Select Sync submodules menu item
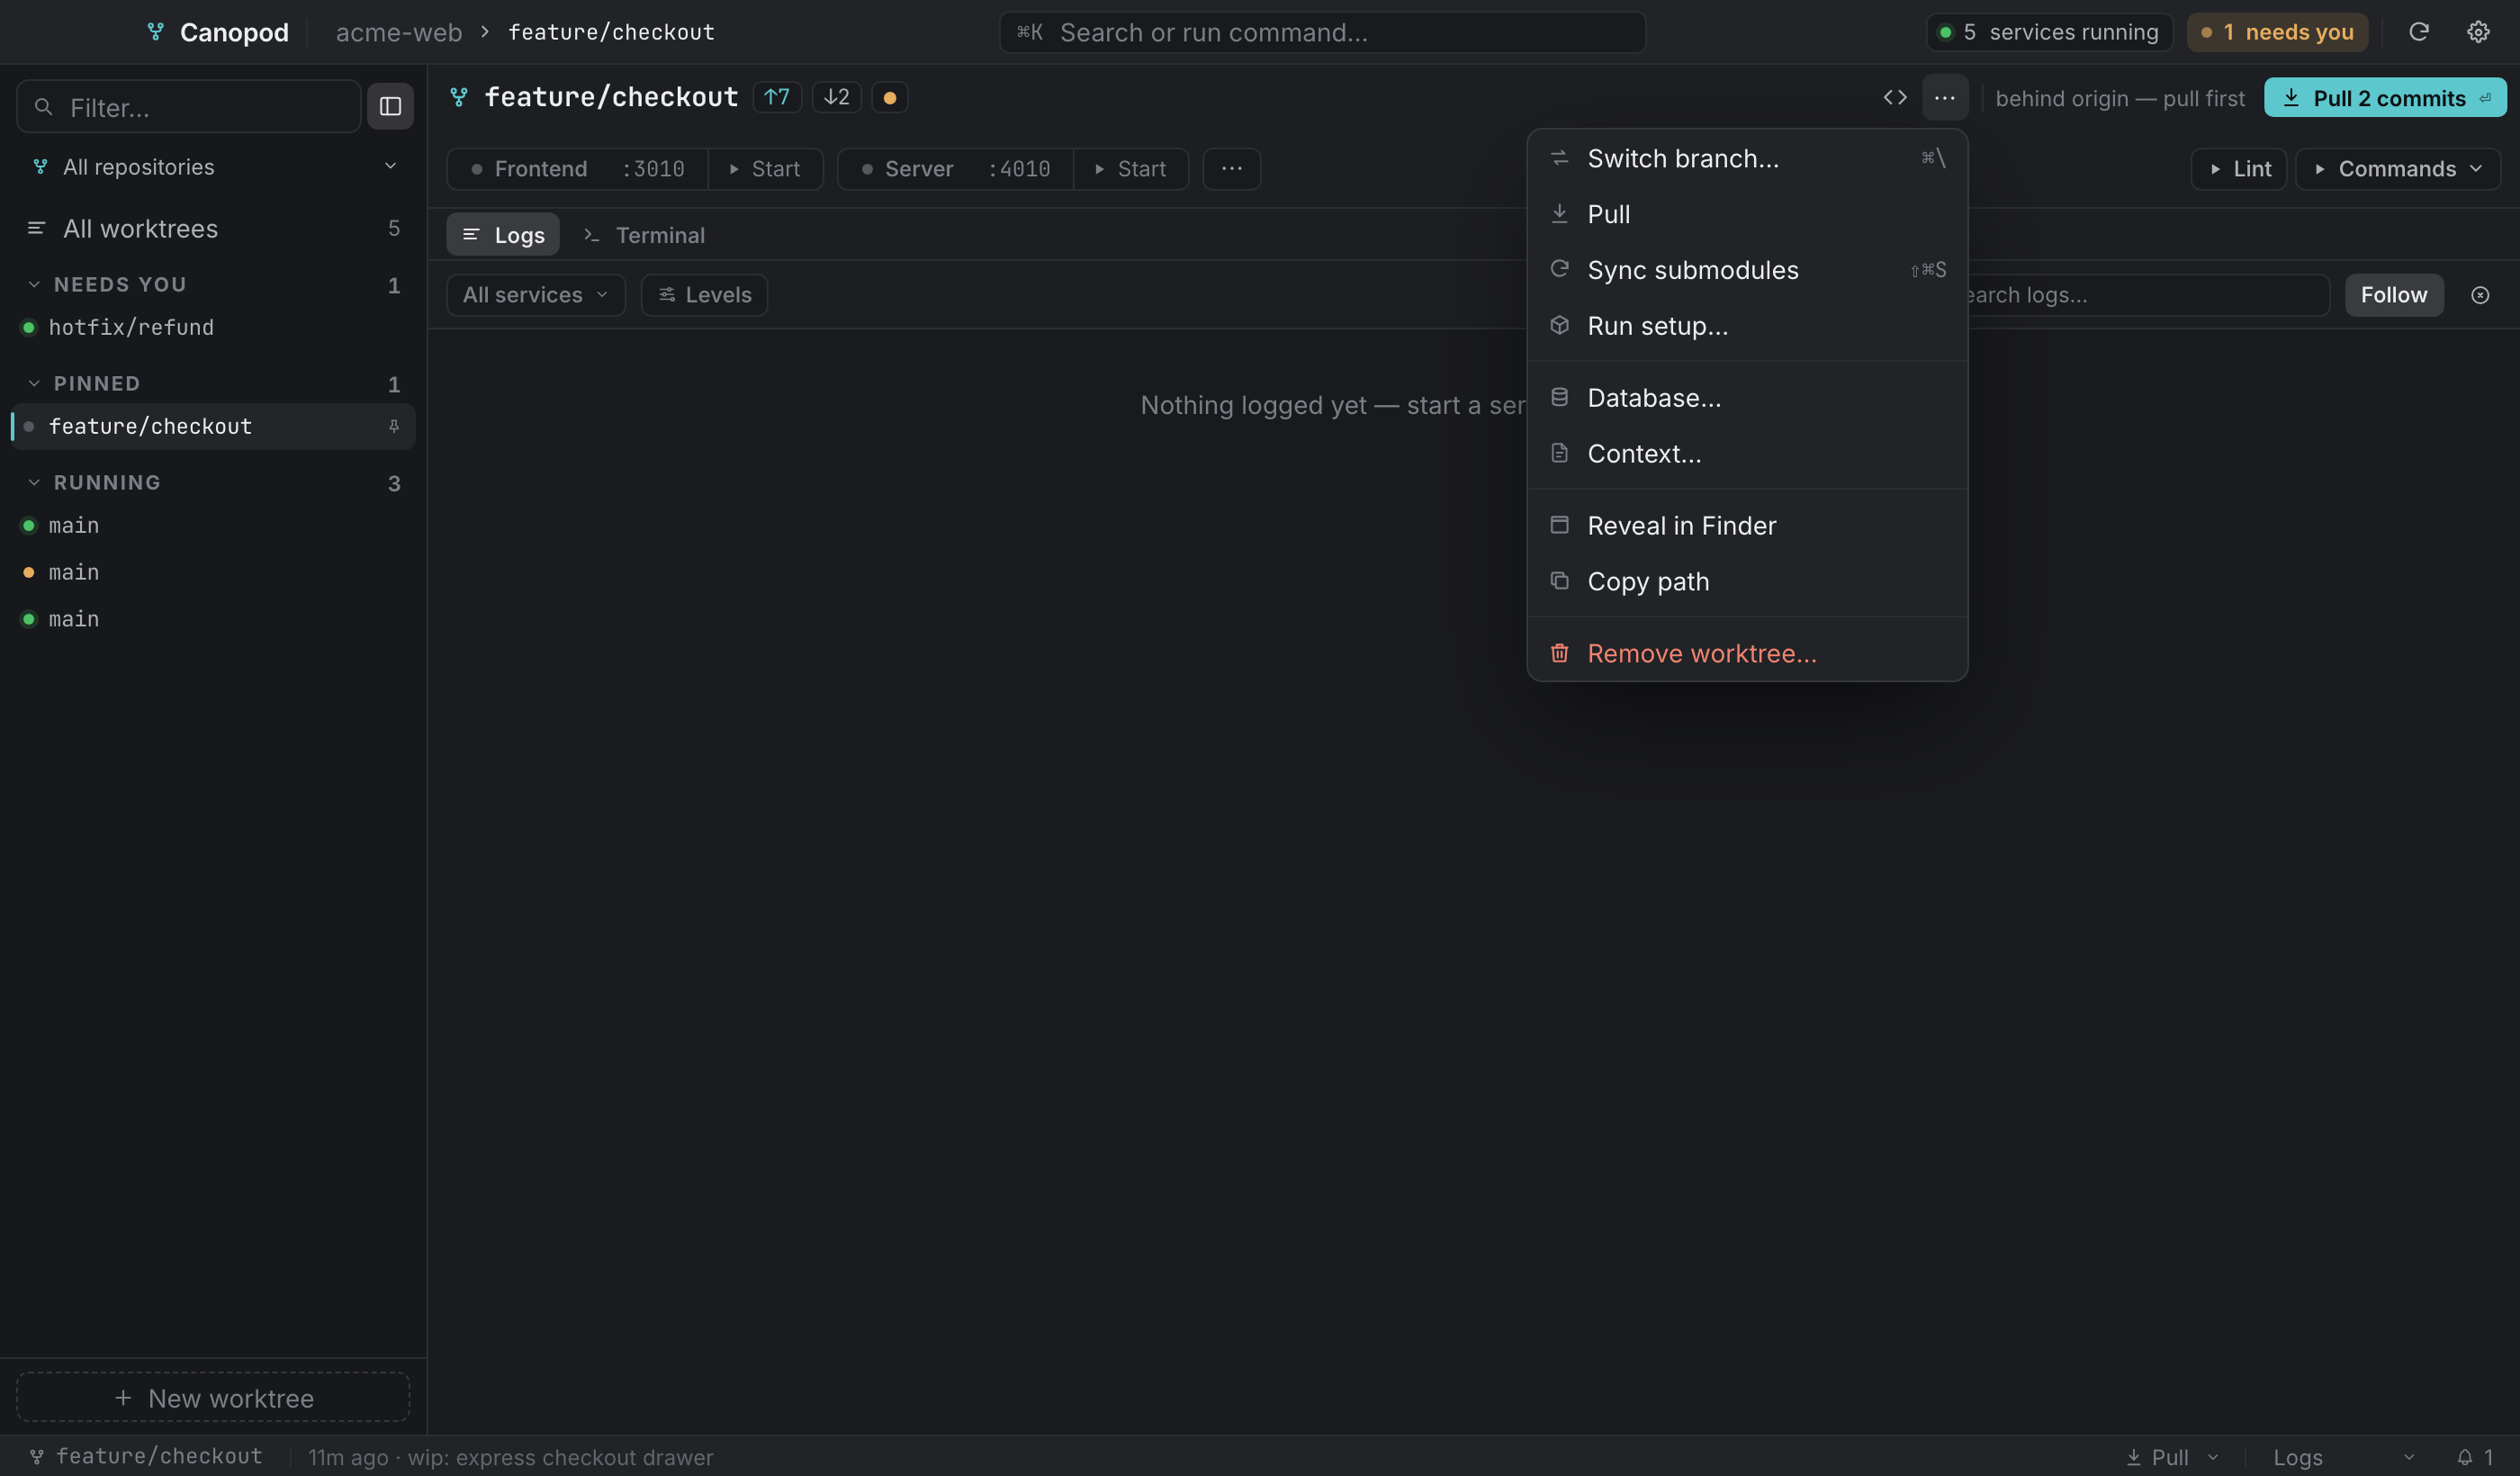The width and height of the screenshot is (2520, 1476). click(1747, 270)
